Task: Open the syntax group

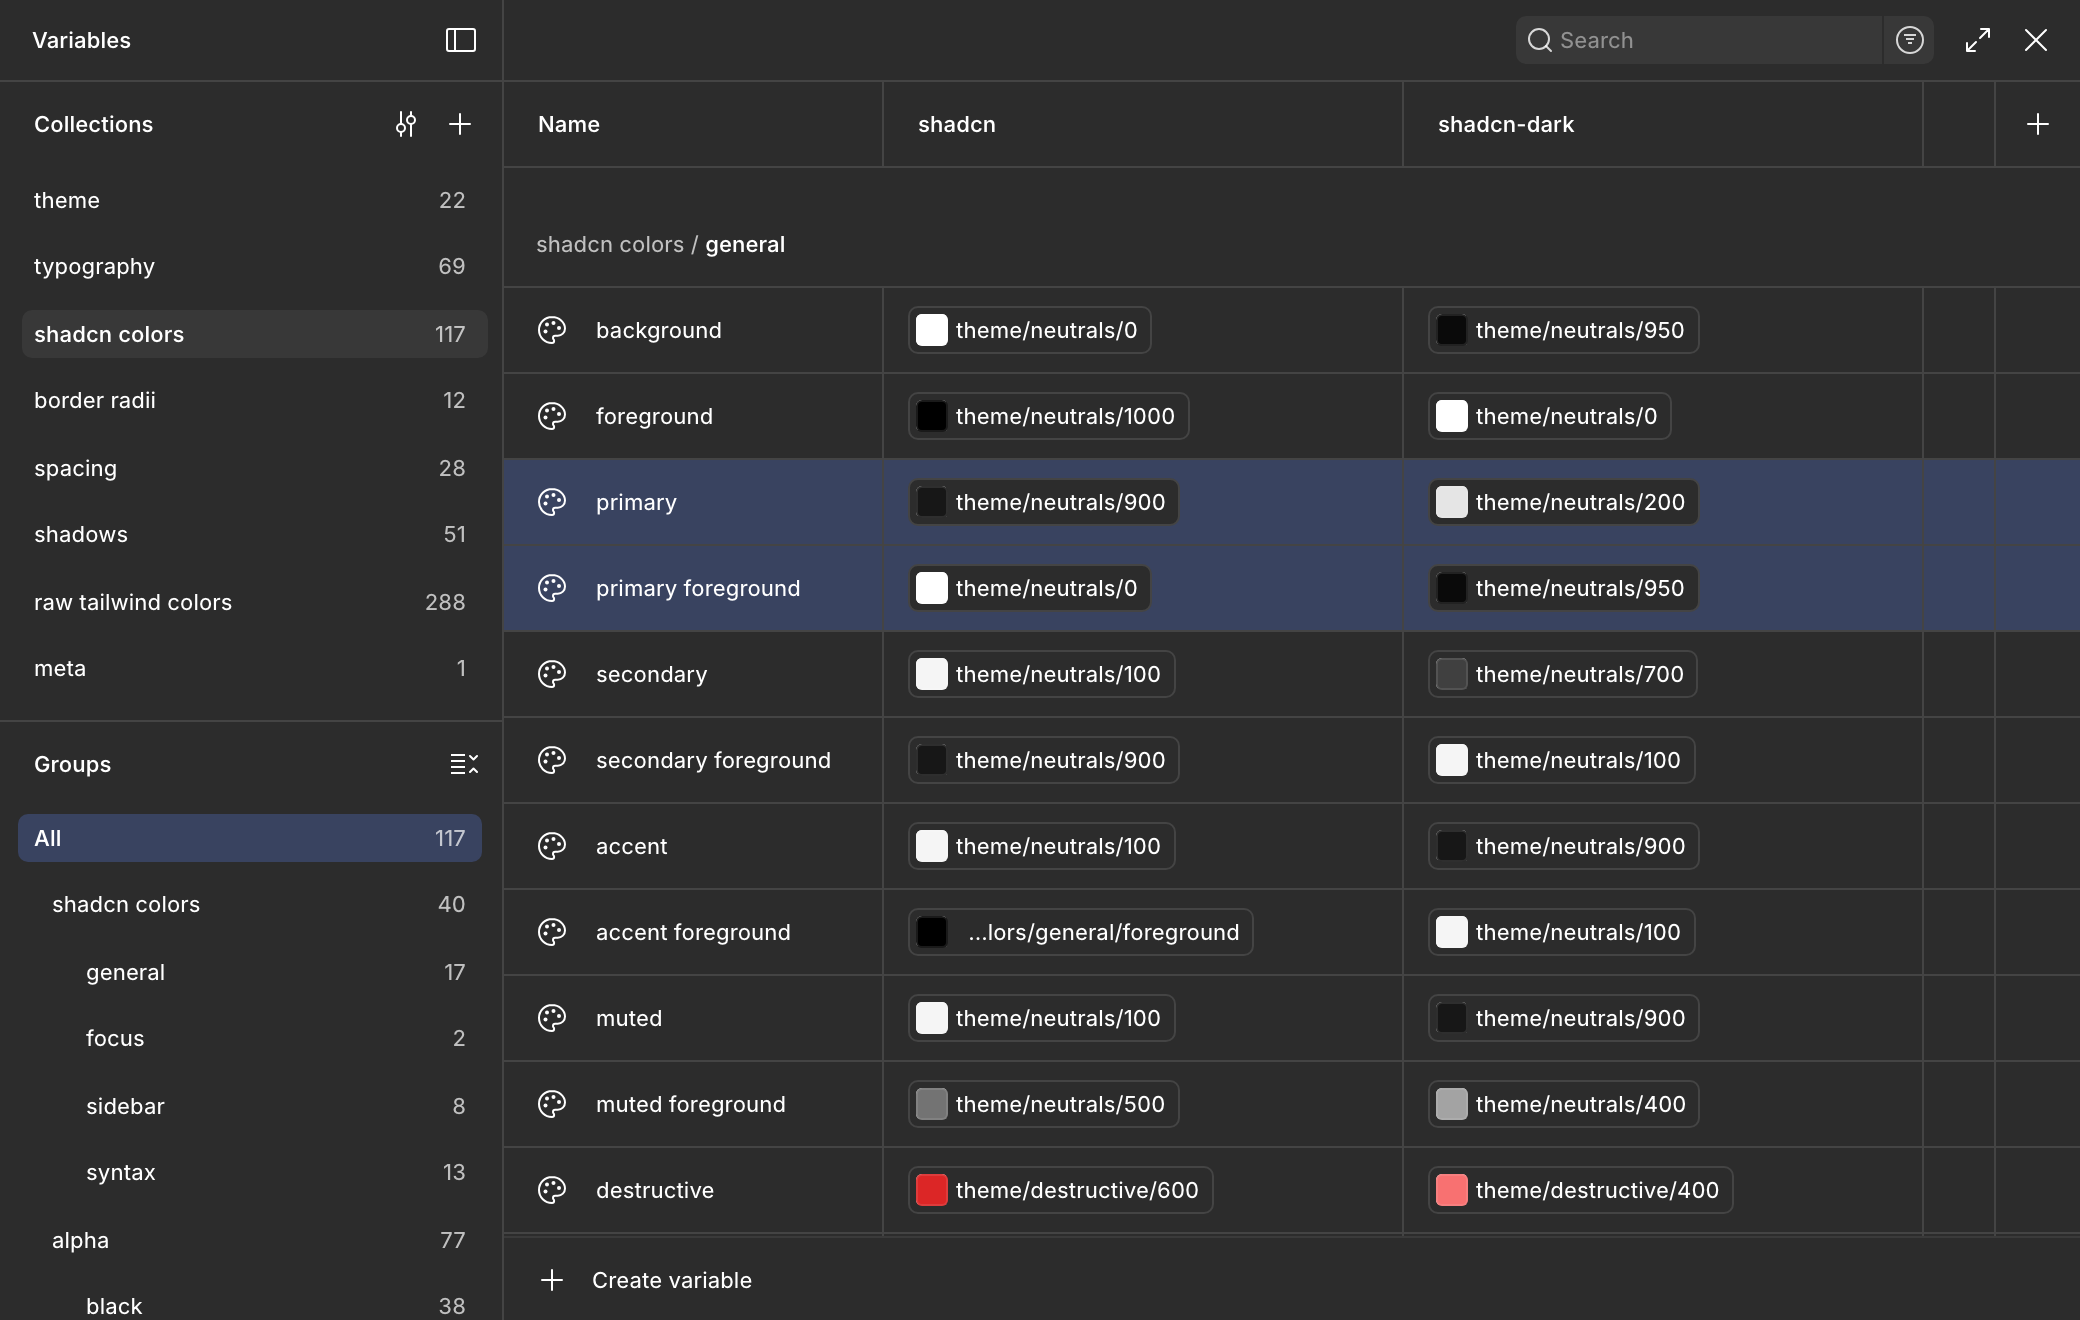Action: (250, 1172)
